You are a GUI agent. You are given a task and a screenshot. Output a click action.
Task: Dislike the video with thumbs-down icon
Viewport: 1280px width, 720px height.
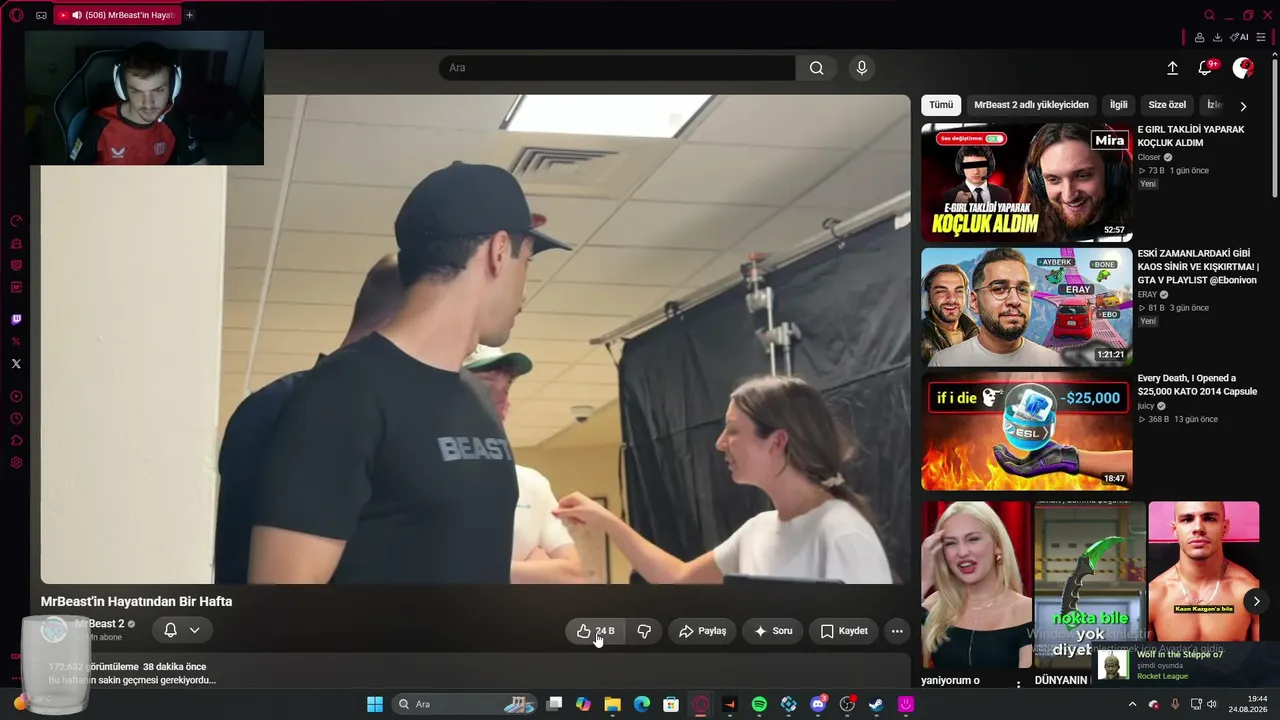(x=644, y=631)
